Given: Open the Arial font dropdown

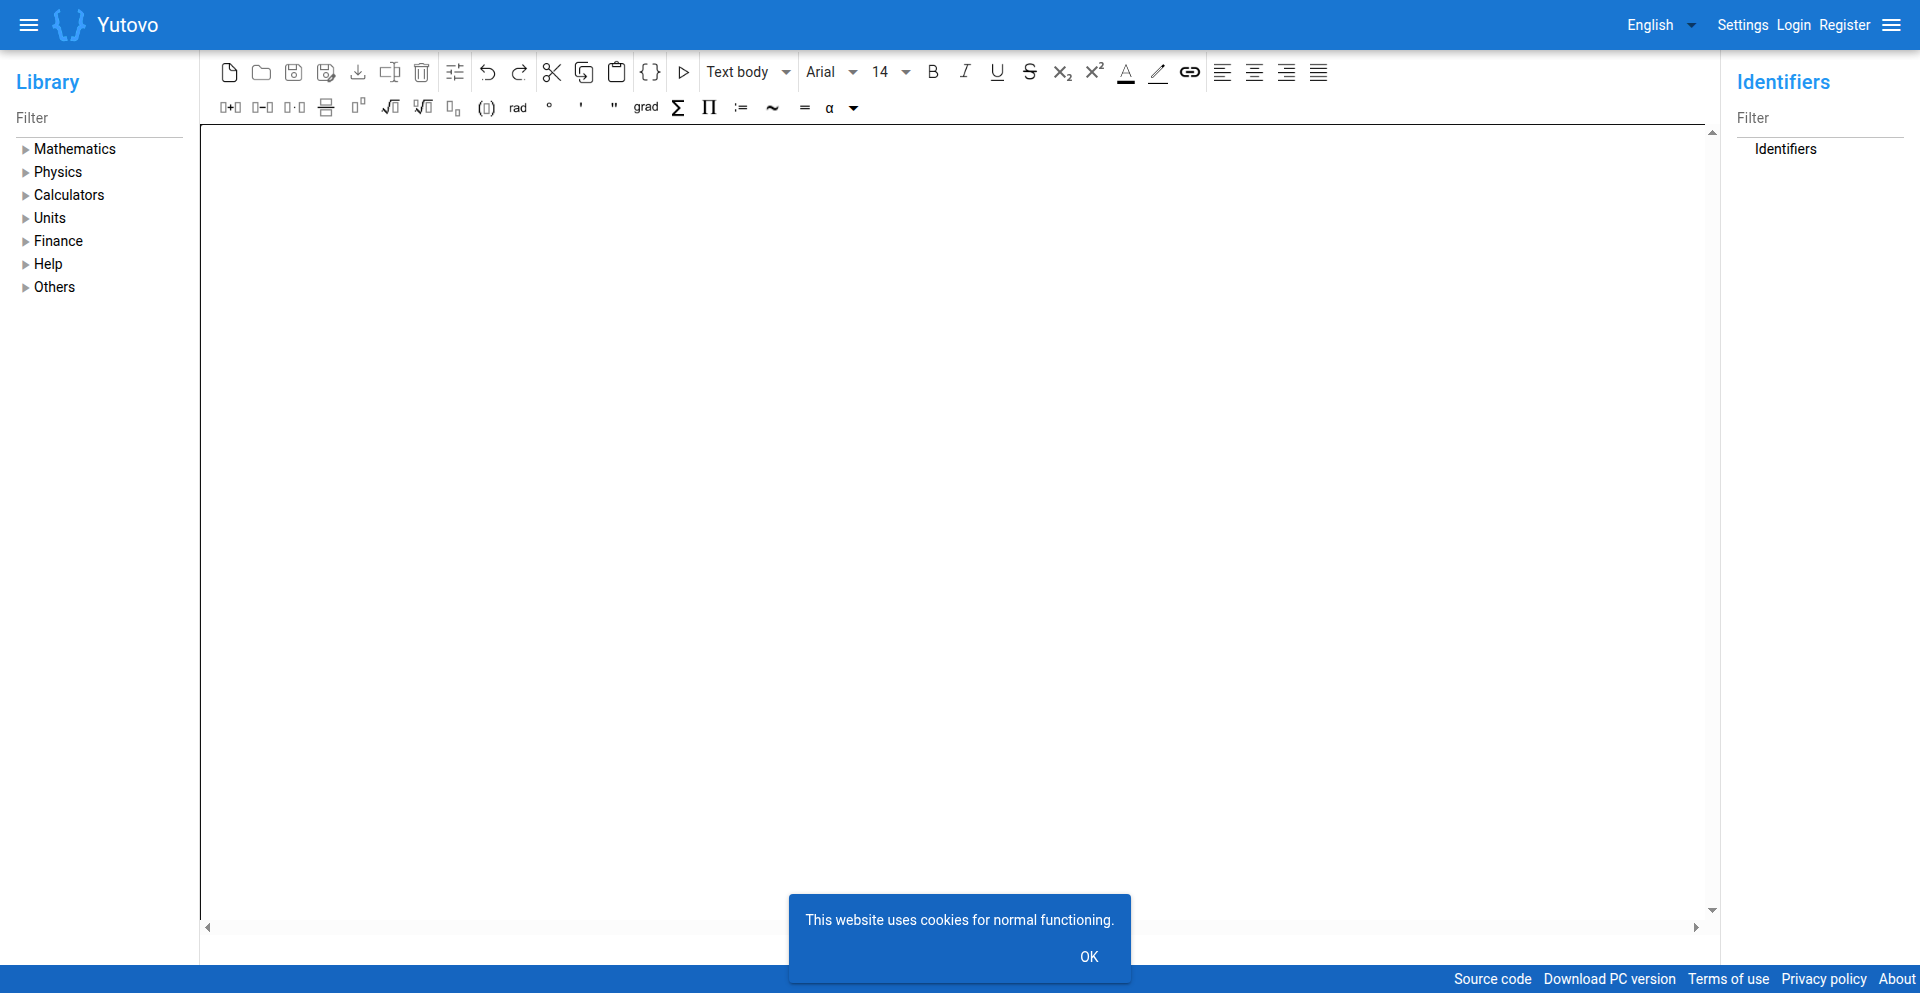Looking at the screenshot, I should (x=832, y=72).
